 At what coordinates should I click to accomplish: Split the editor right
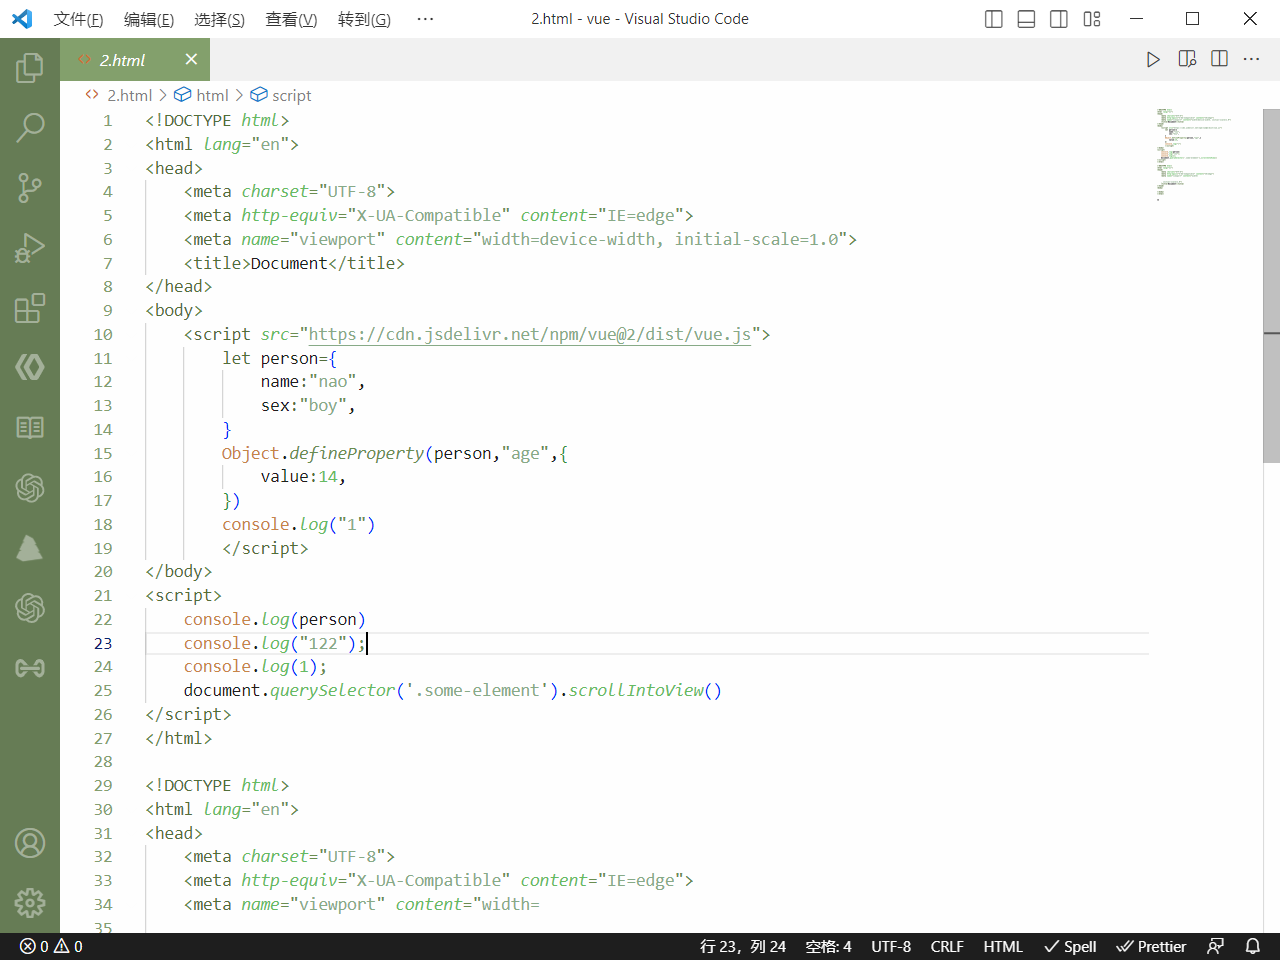coord(1219,59)
